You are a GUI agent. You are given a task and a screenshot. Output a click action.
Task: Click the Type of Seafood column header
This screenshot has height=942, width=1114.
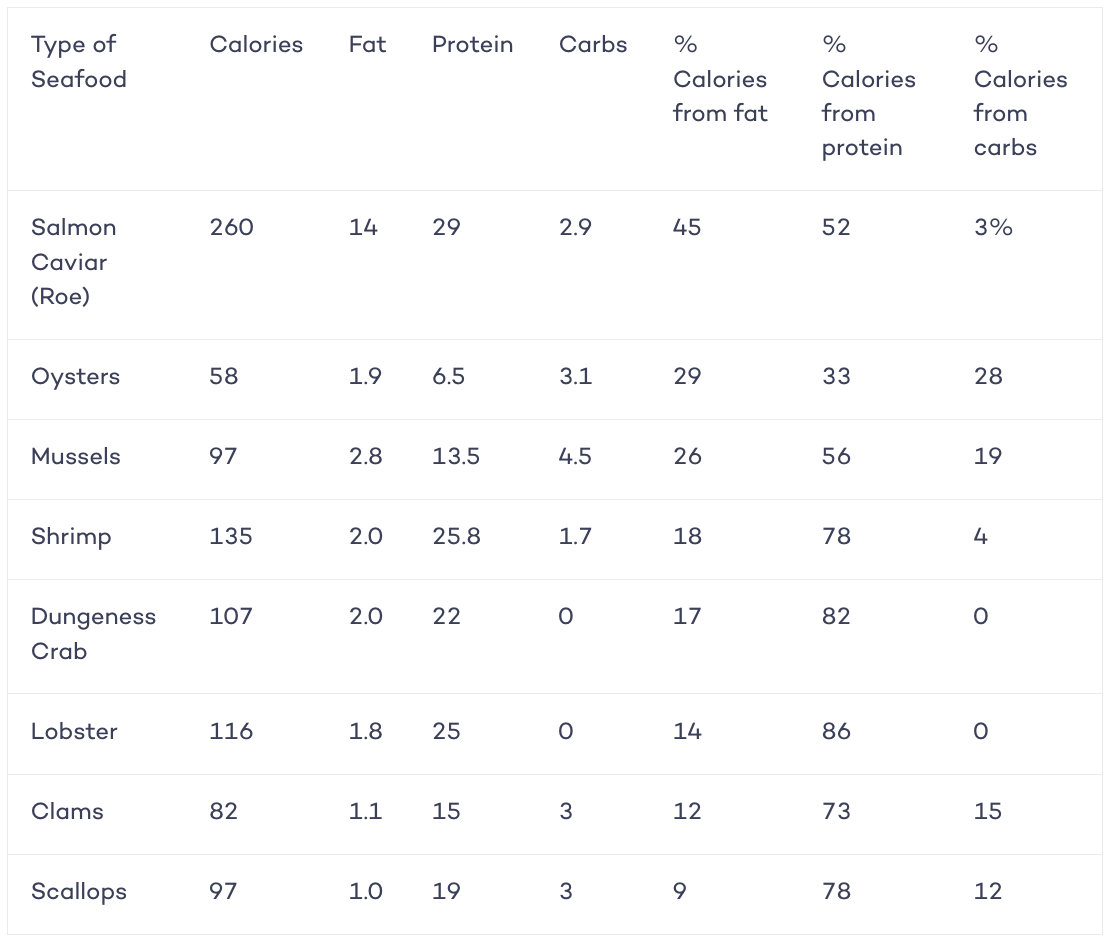click(x=79, y=61)
